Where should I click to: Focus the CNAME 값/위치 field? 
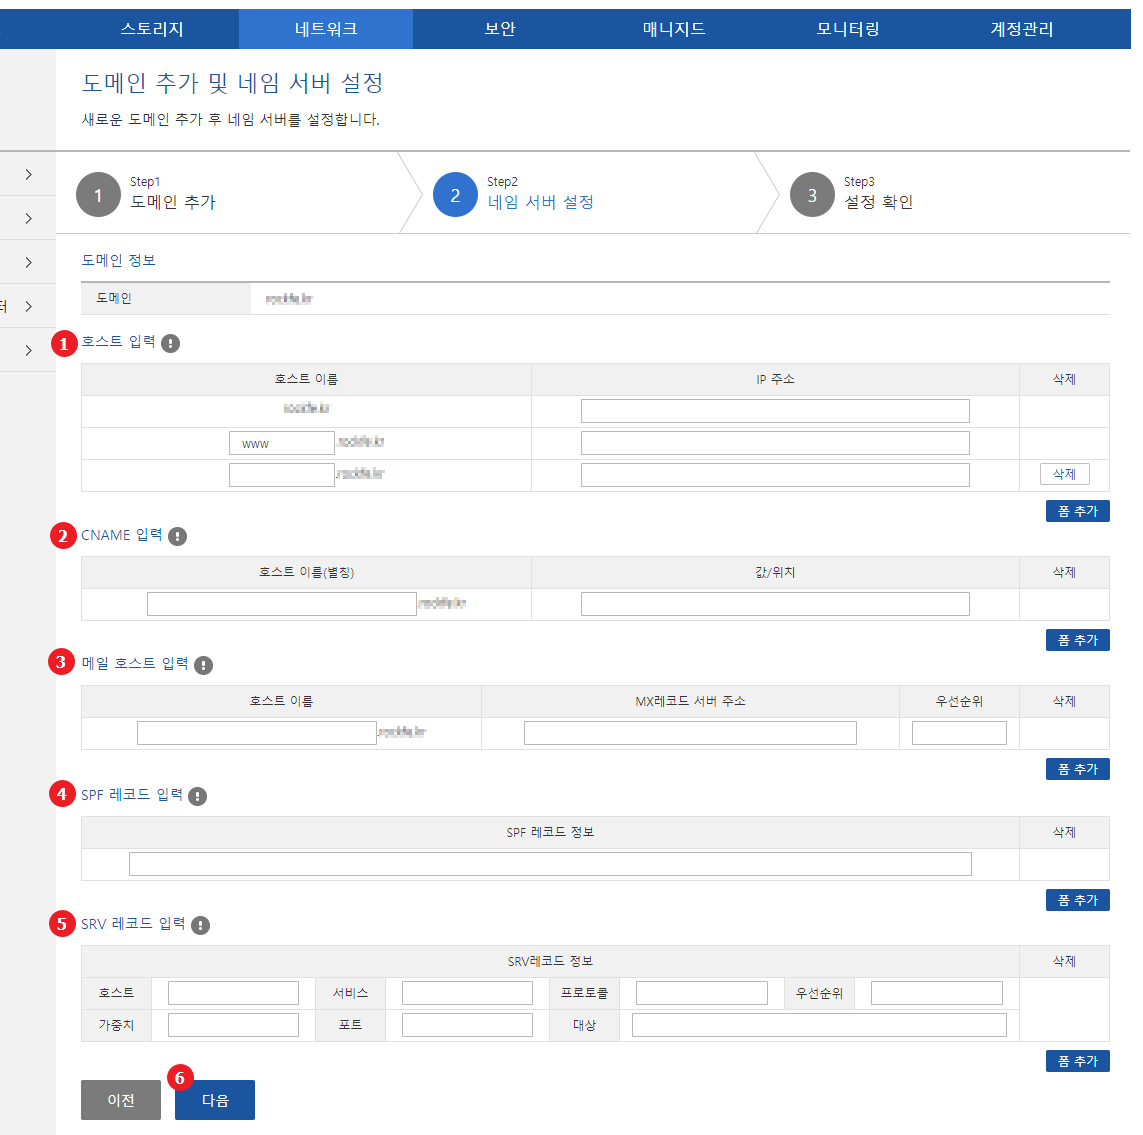click(775, 604)
